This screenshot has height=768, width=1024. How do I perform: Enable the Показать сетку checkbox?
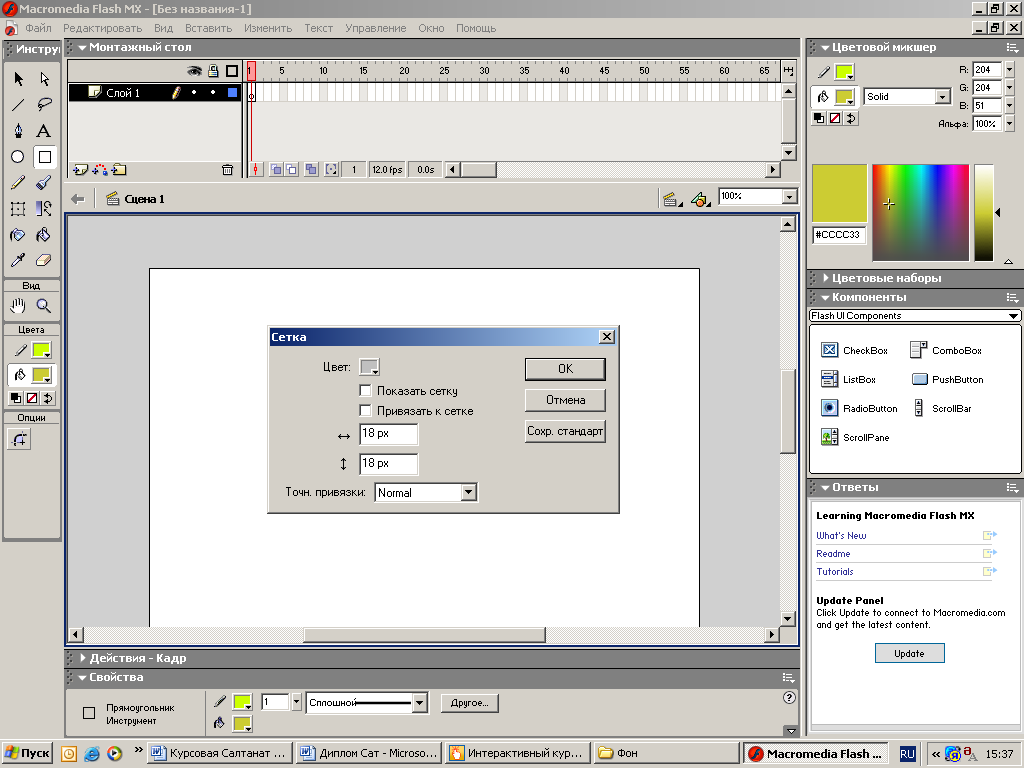coord(366,391)
